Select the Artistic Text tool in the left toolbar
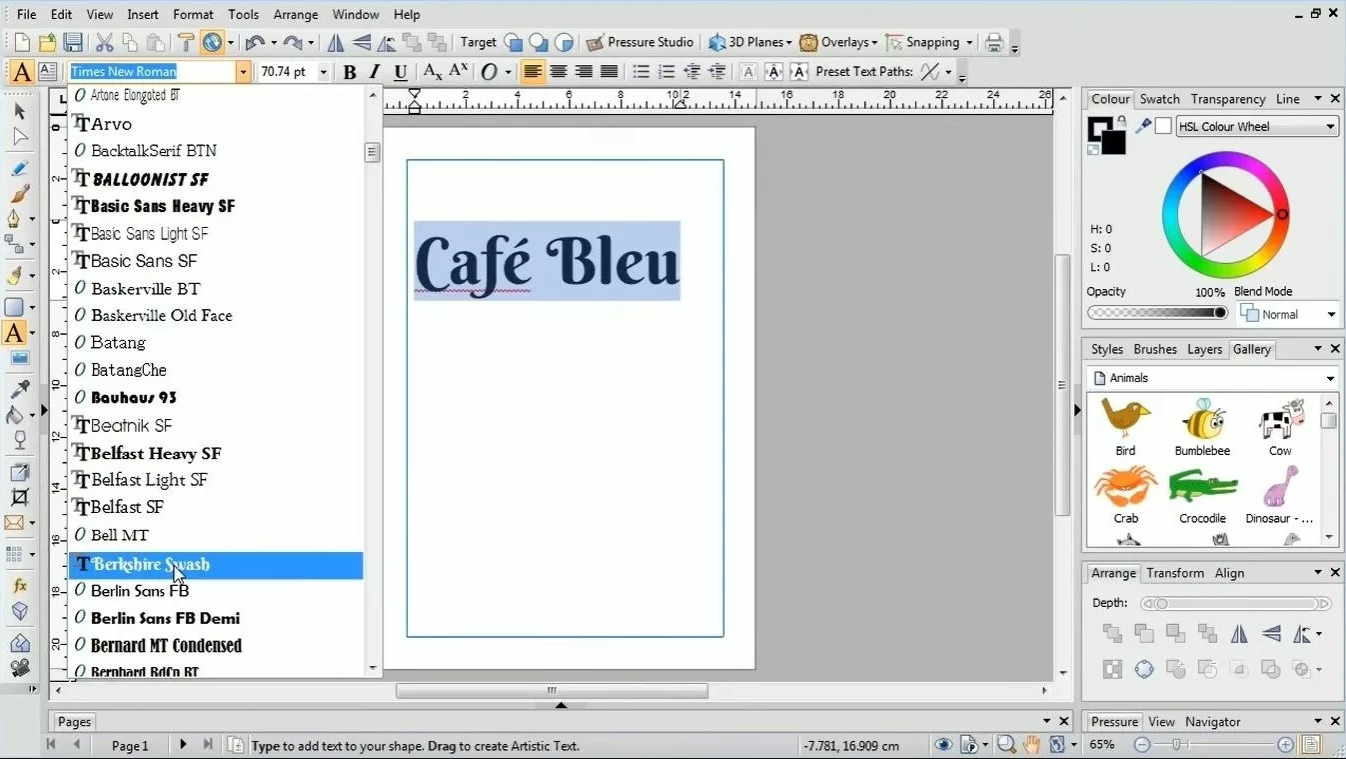Viewport: 1346px width, 759px height. coord(15,334)
